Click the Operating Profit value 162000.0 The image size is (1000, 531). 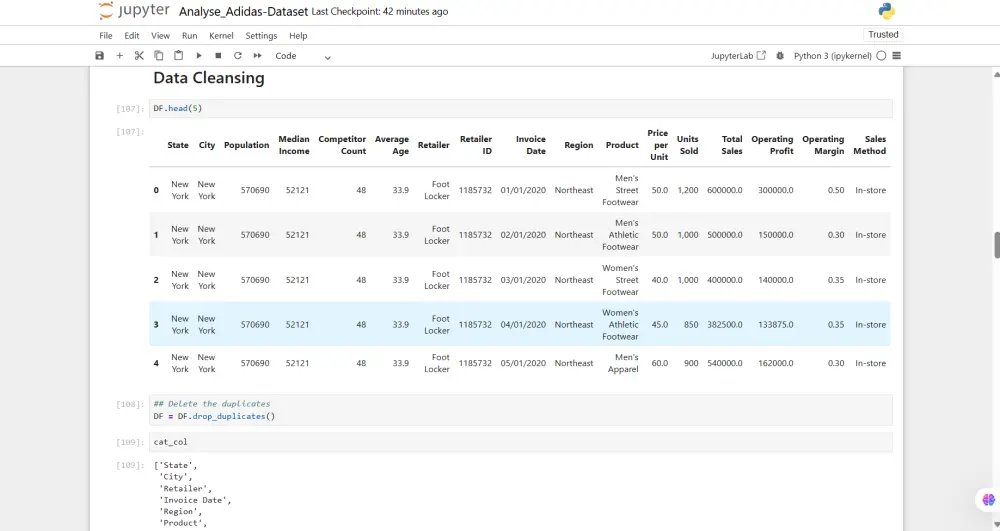[x=776, y=363]
